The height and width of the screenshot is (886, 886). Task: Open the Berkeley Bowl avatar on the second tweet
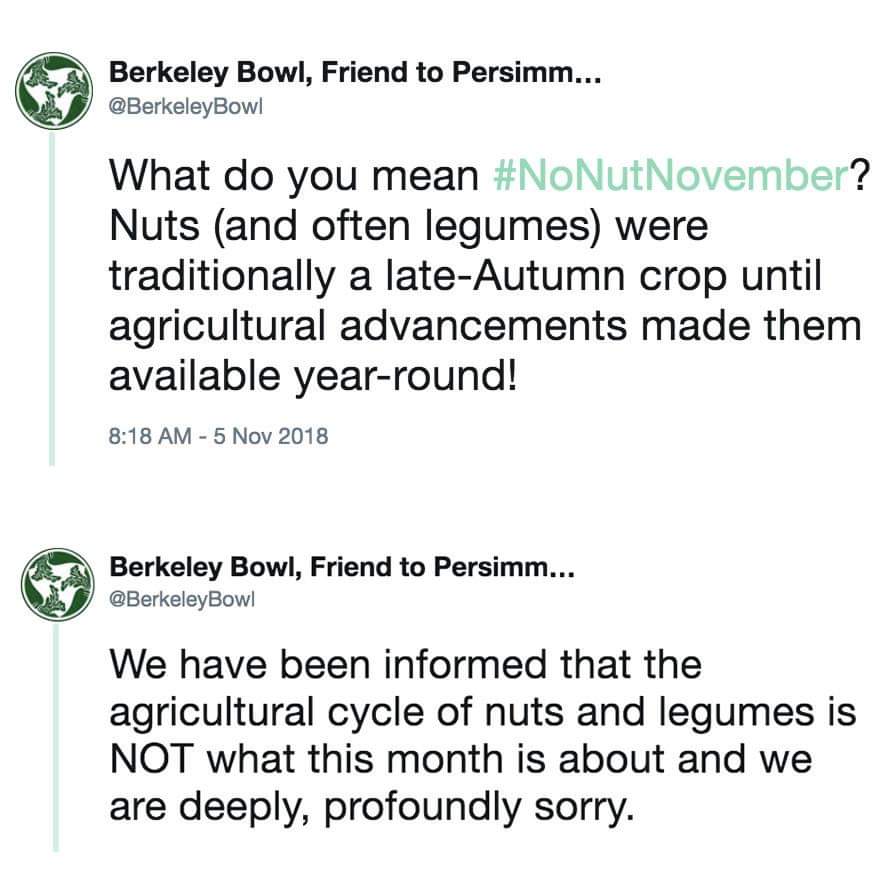58,585
